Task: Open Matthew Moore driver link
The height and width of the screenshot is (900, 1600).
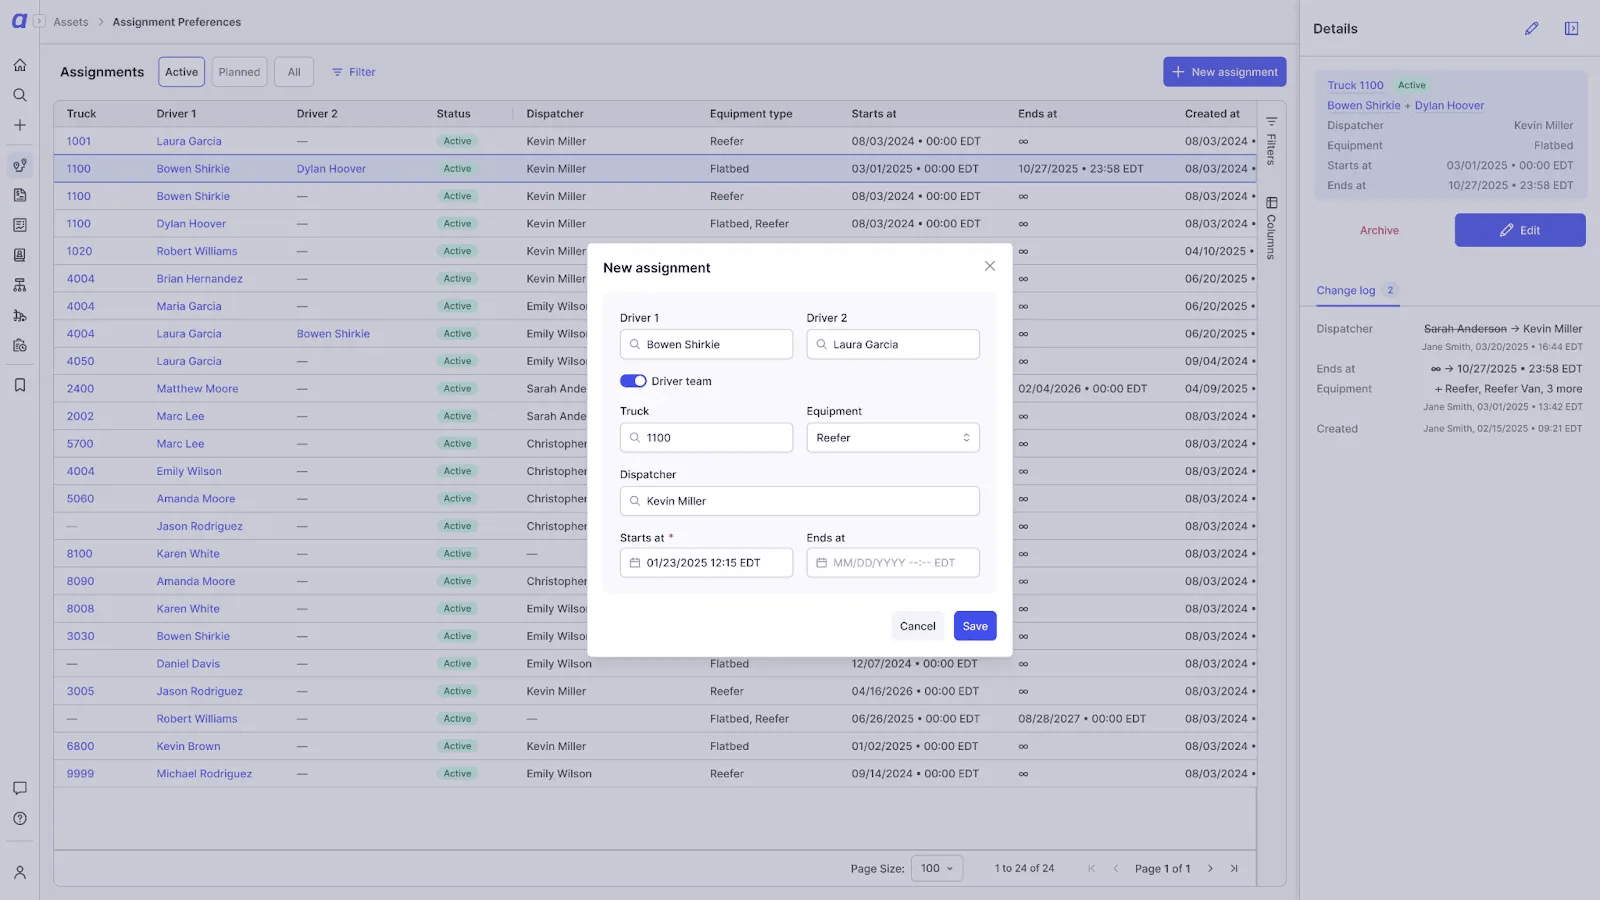Action: pos(197,389)
